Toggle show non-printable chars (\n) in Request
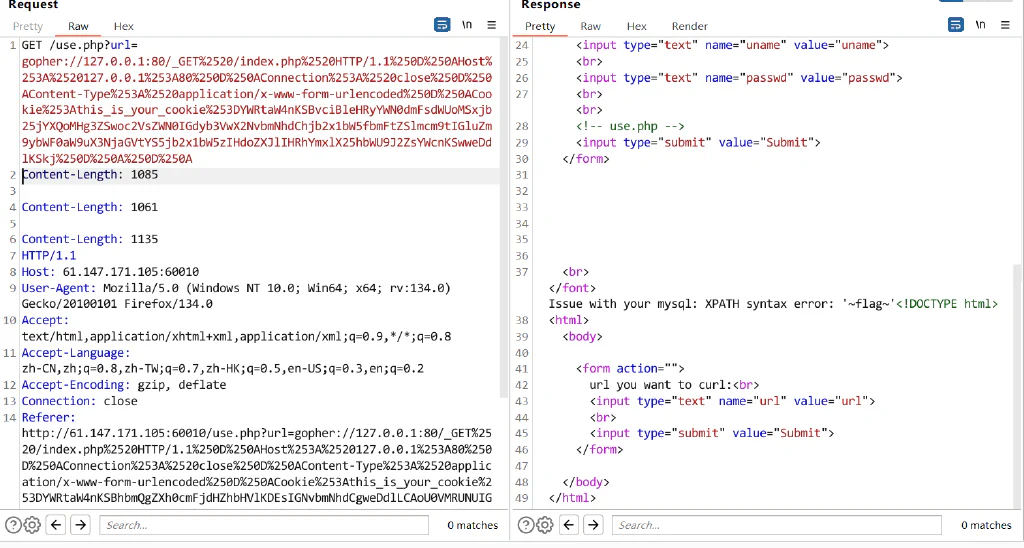Viewport: 1024px width, 548px height. click(467, 25)
